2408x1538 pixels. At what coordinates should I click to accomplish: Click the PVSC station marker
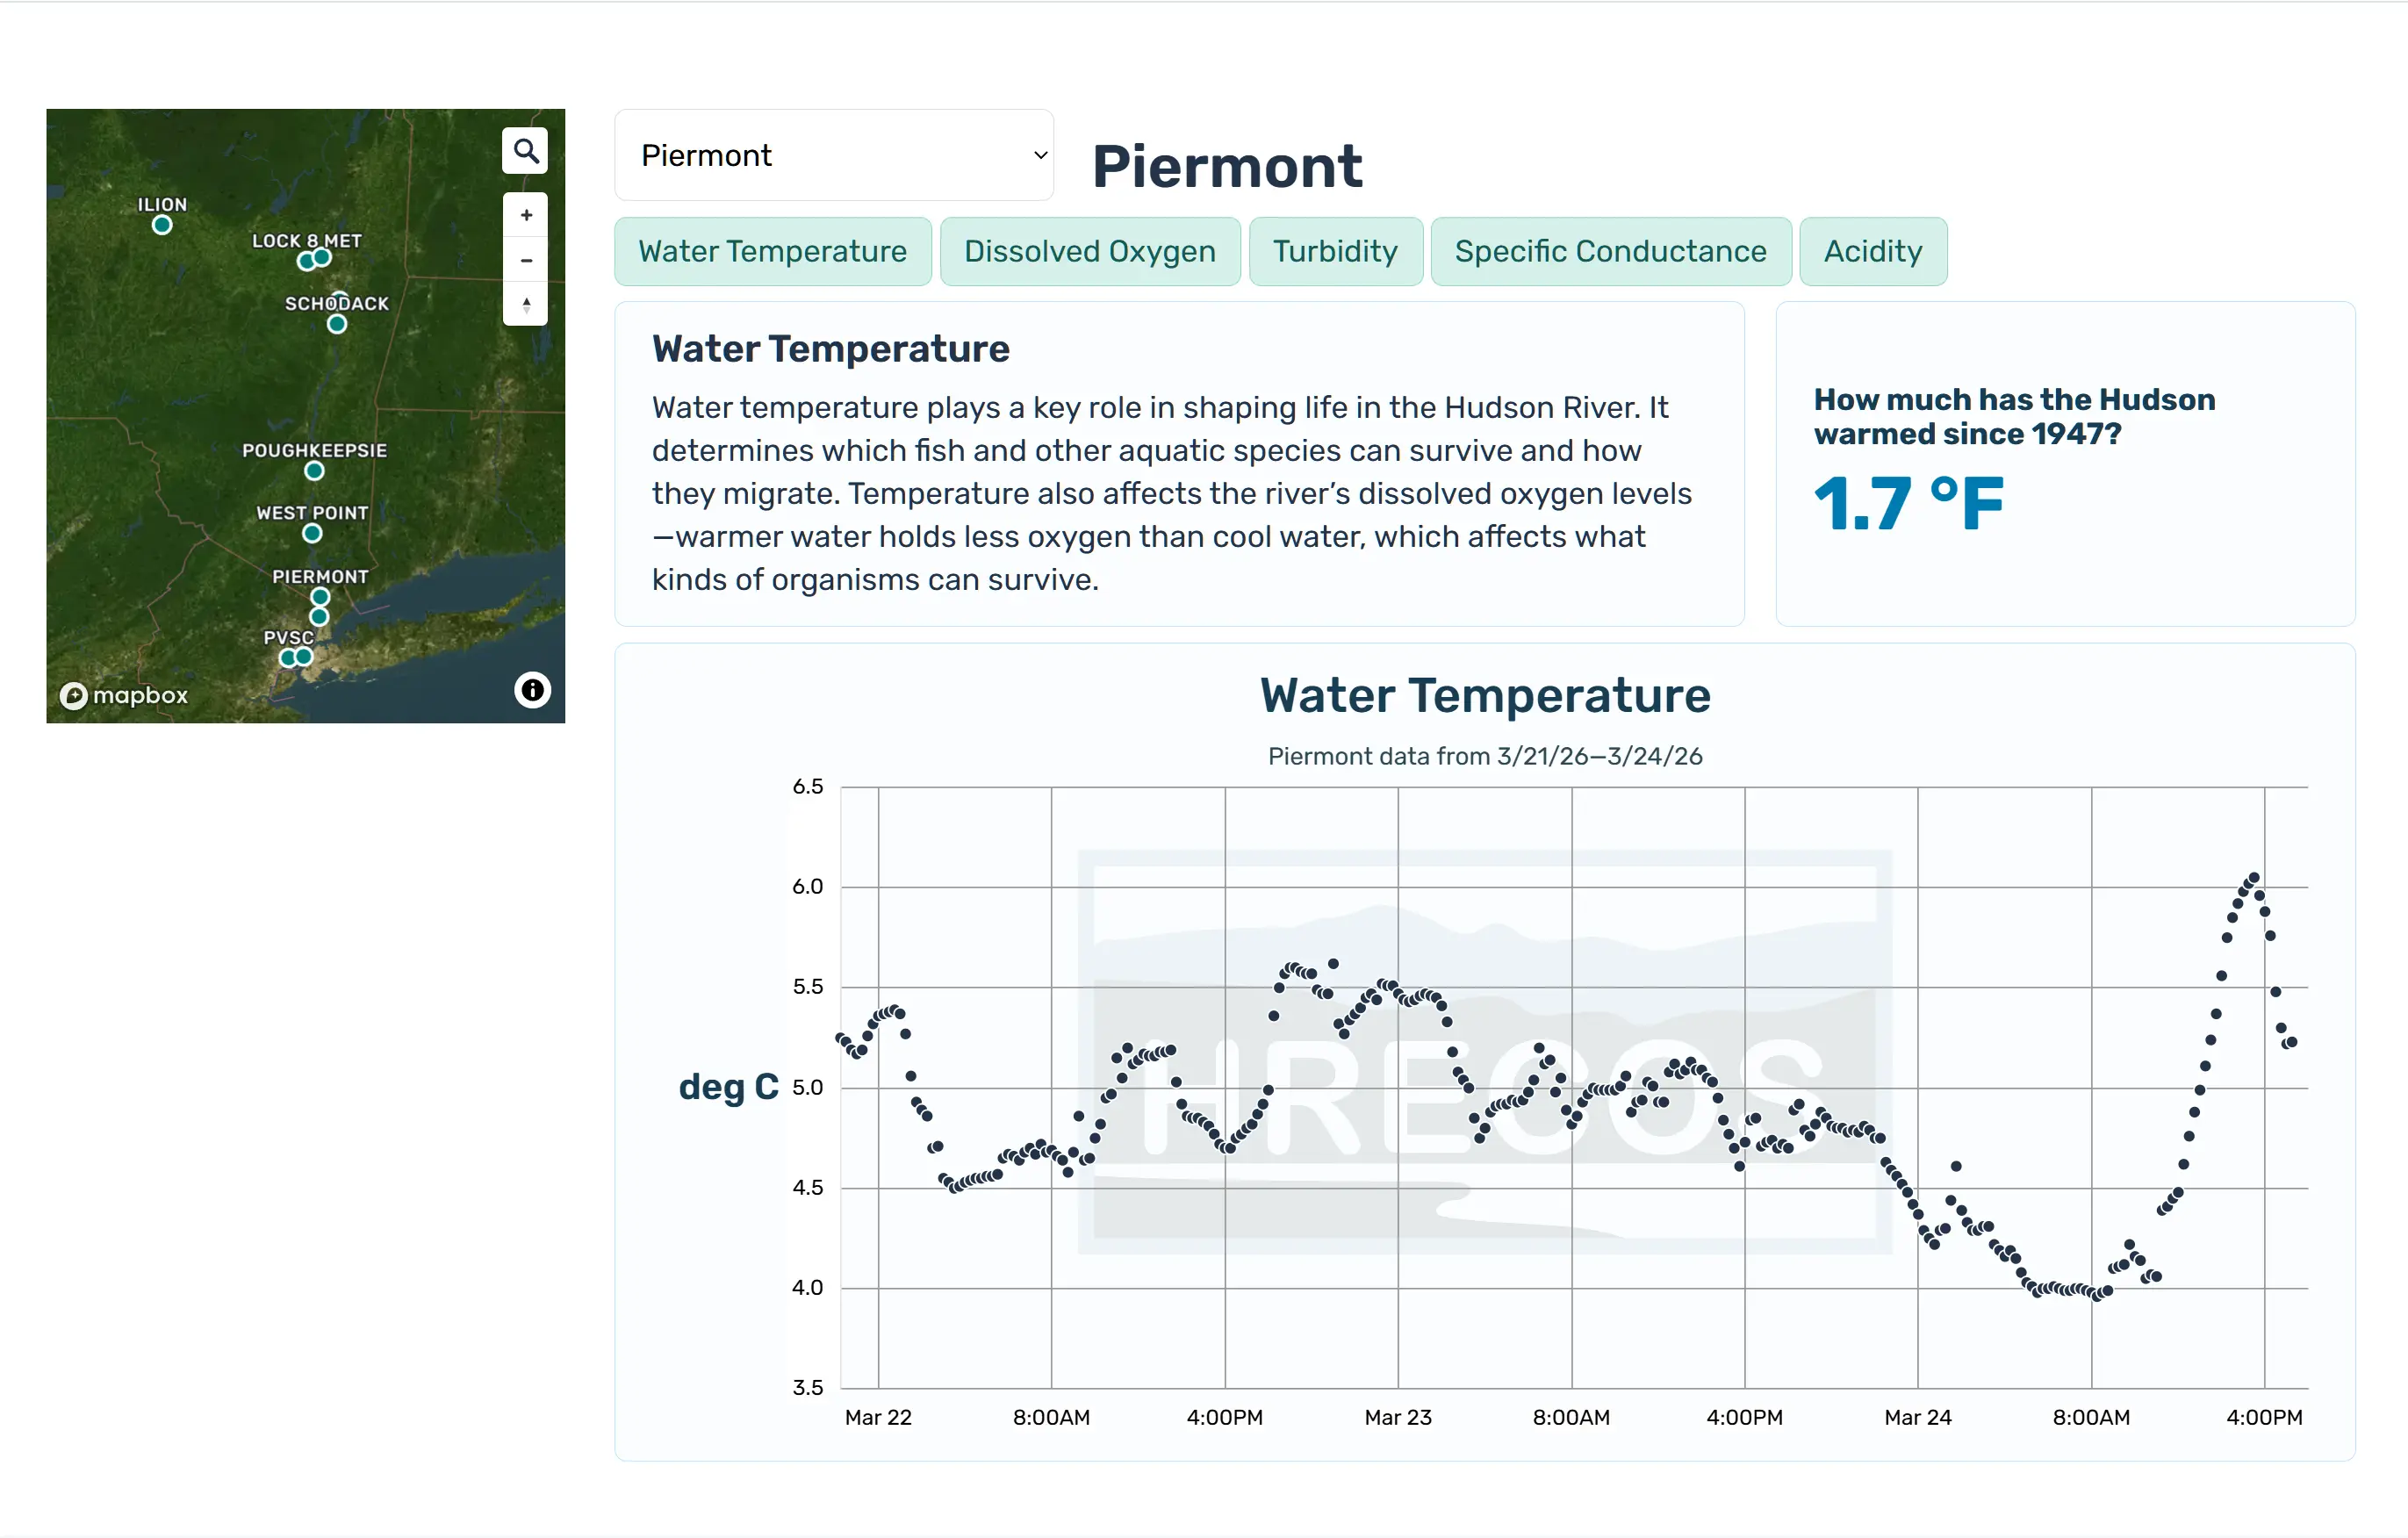click(x=289, y=658)
